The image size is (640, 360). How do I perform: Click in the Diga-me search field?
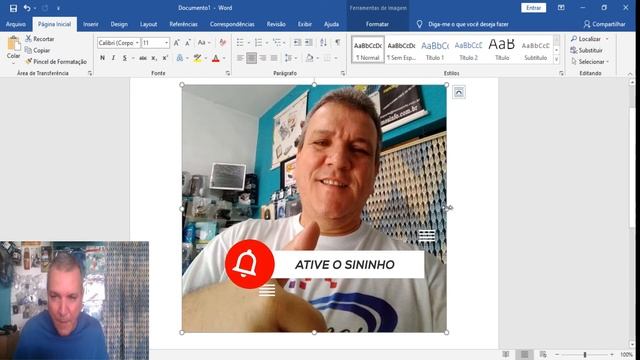click(468, 24)
